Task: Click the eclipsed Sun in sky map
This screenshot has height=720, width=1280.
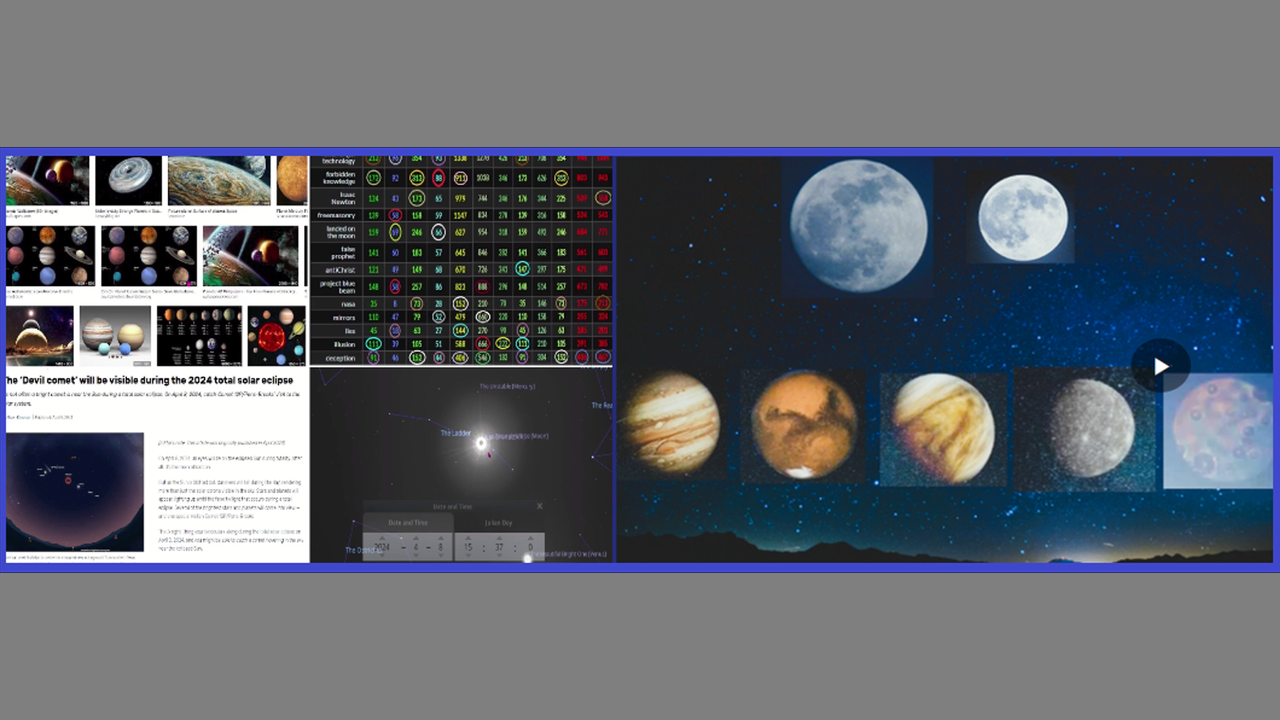Action: click(481, 442)
